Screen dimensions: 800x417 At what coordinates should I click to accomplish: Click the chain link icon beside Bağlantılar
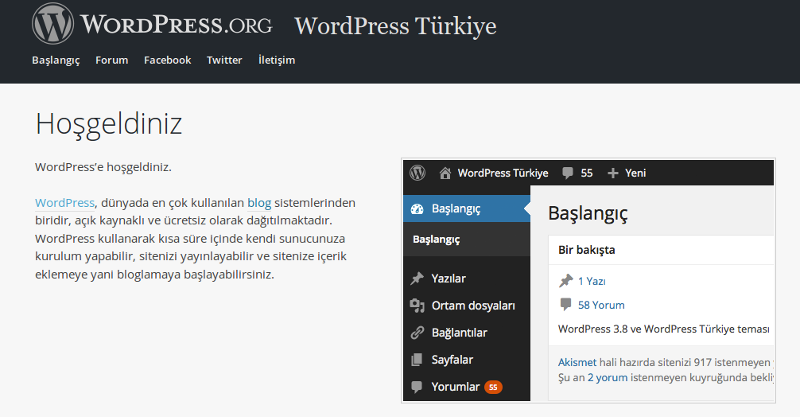(417, 332)
